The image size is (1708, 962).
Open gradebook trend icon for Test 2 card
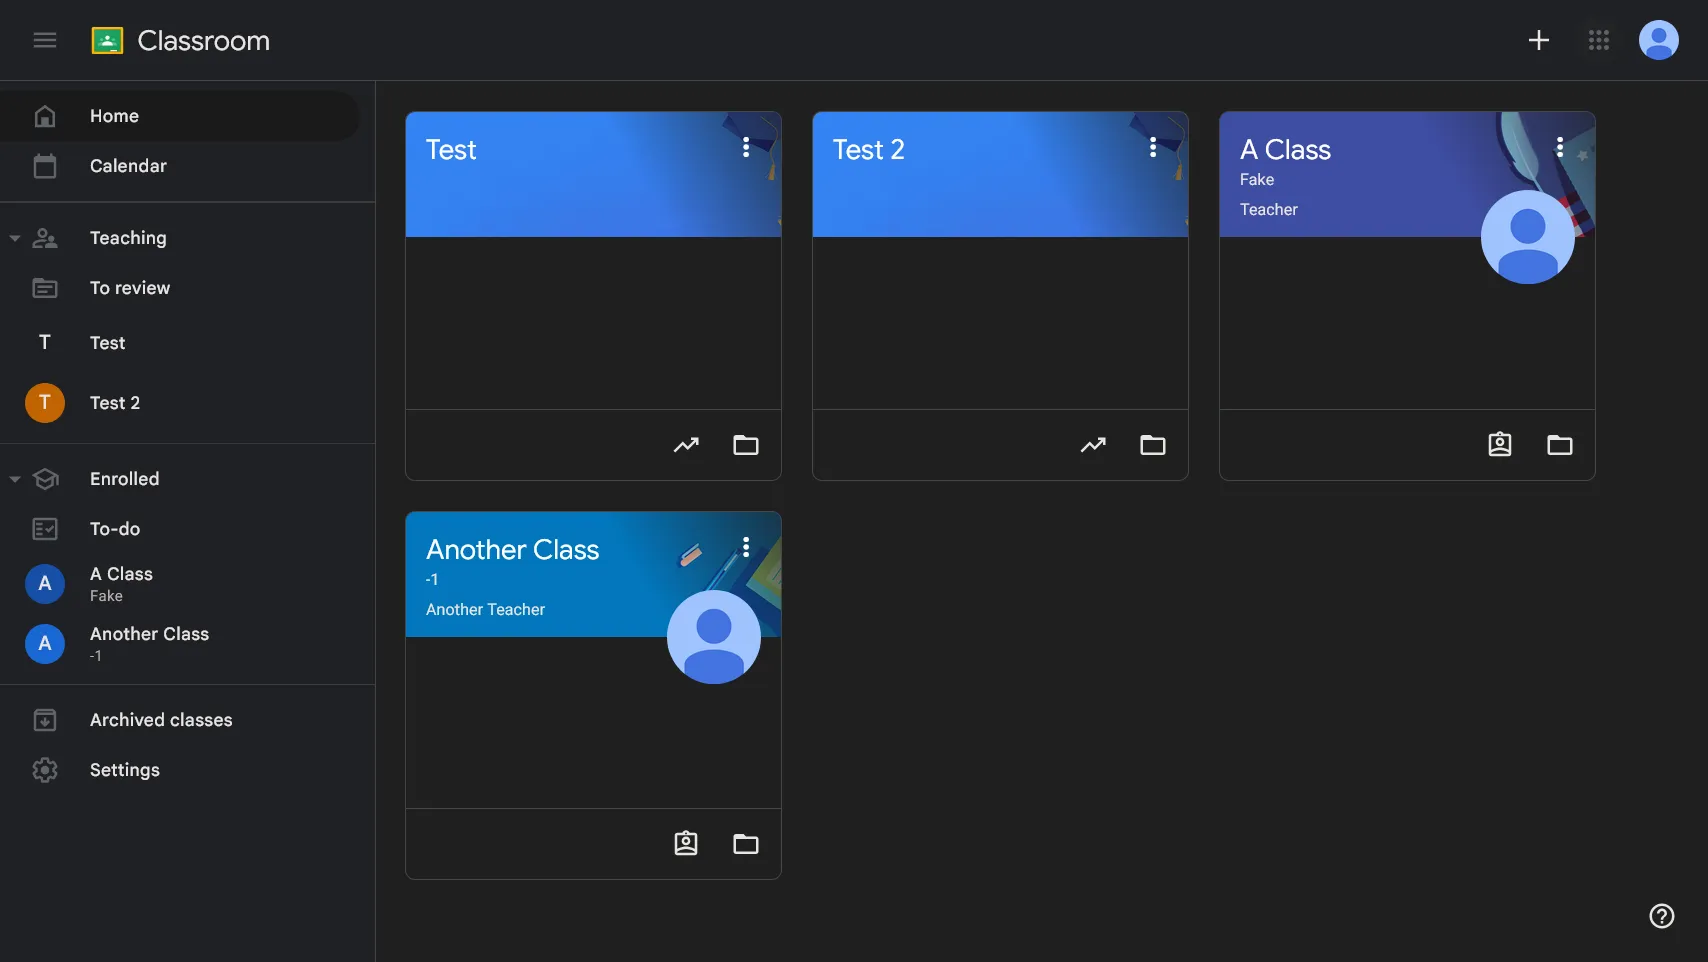point(1093,445)
